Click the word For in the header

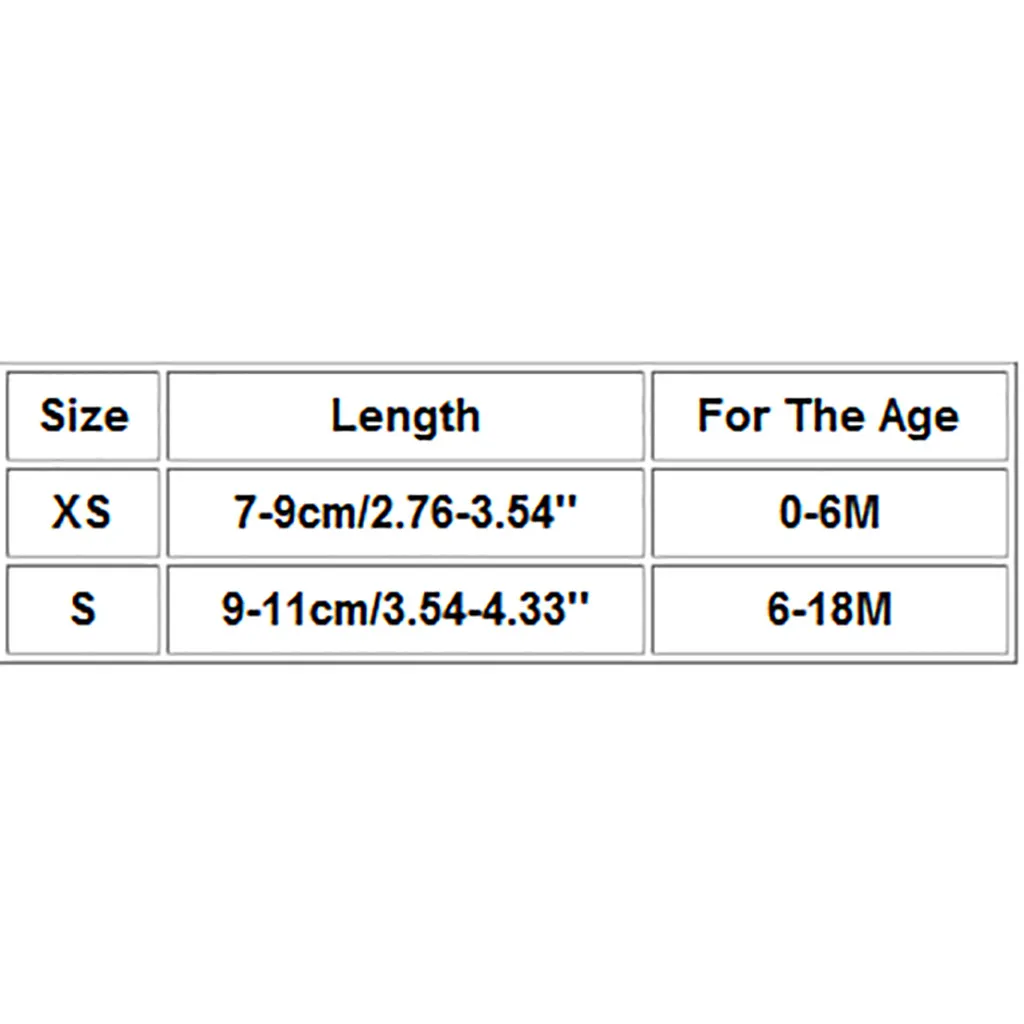pyautogui.click(x=733, y=416)
